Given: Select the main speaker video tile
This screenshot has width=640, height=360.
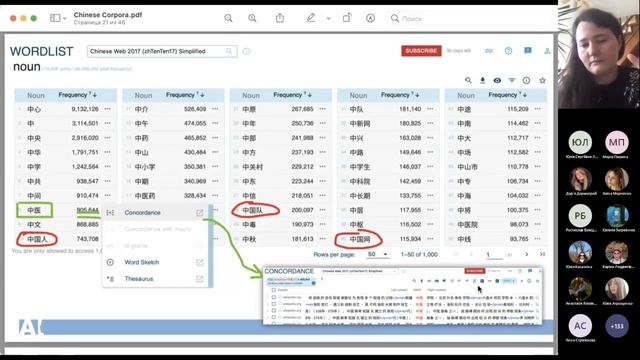Looking at the screenshot, I should (x=599, y=54).
